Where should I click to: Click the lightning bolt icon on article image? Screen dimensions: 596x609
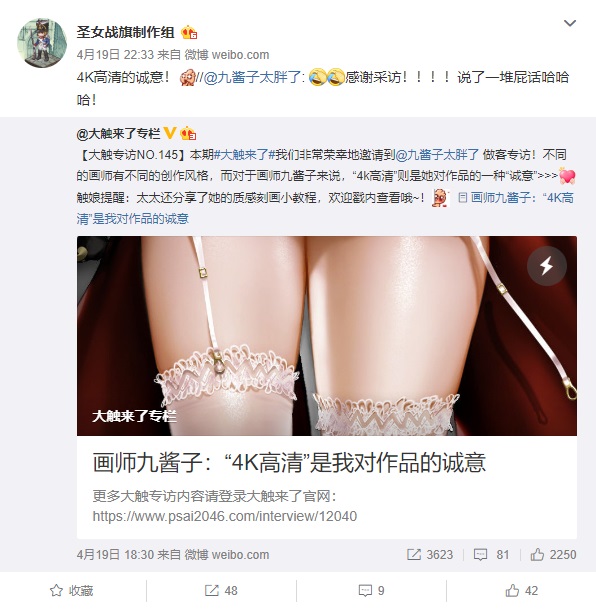point(547,266)
